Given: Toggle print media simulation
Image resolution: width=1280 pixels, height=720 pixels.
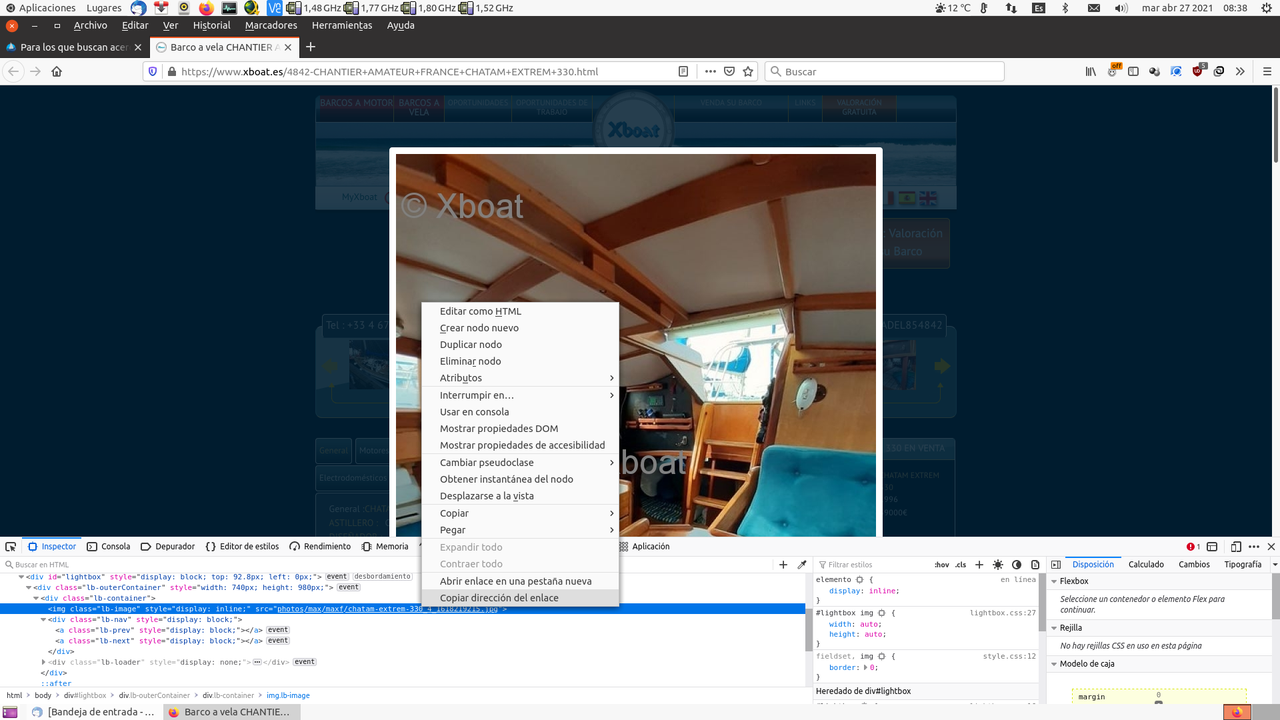Looking at the screenshot, I should coord(1035,565).
